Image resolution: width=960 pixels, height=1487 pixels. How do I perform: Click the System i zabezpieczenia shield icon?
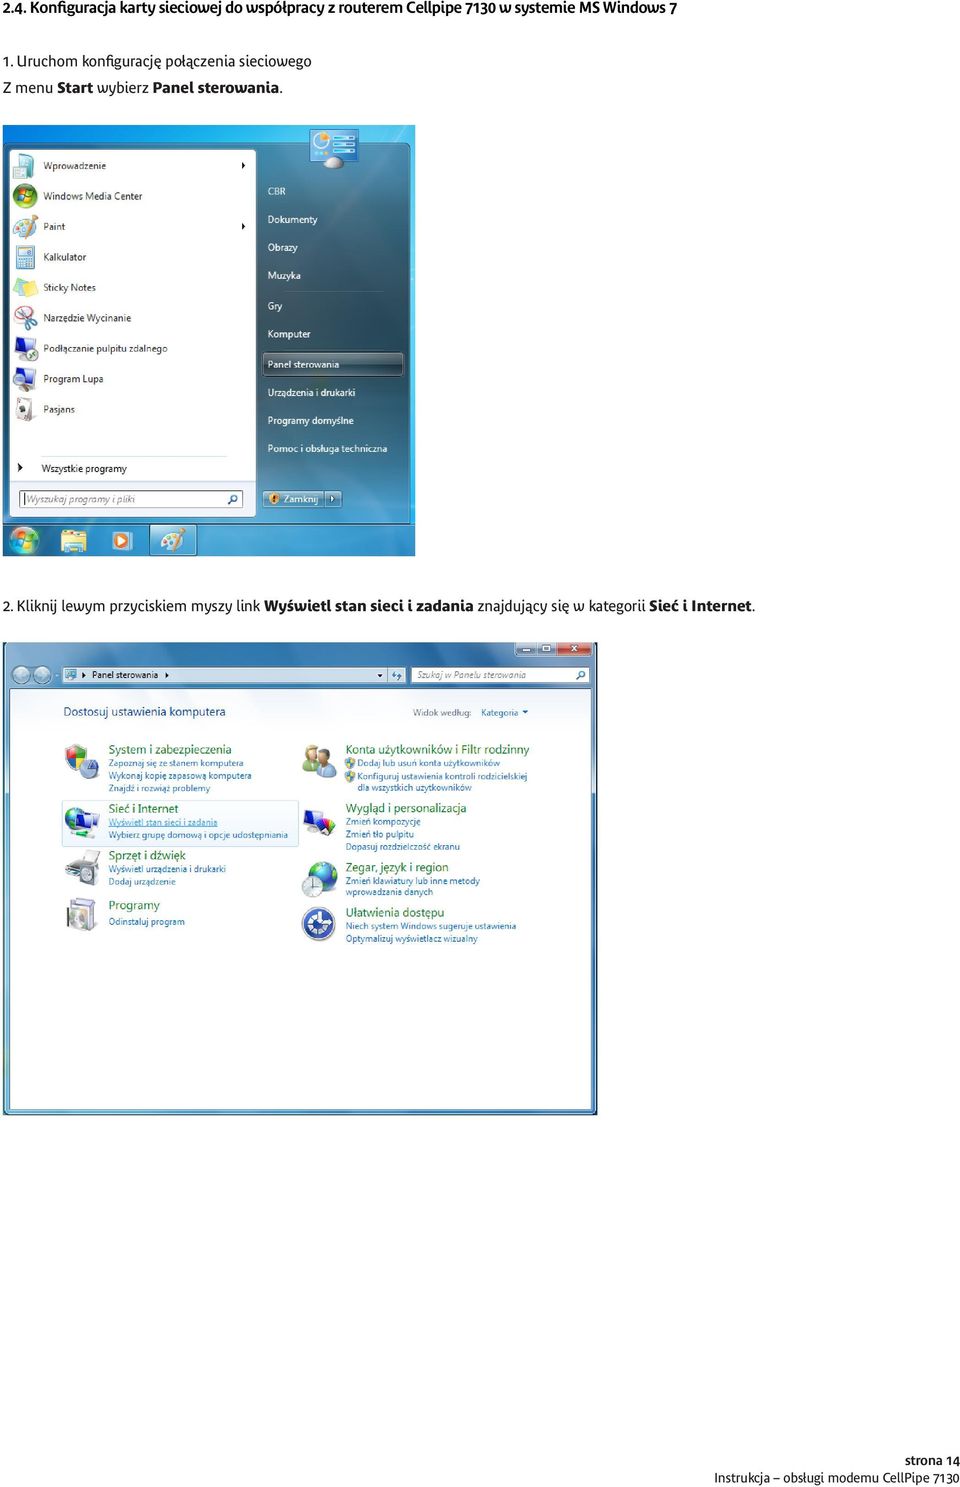(x=81, y=761)
